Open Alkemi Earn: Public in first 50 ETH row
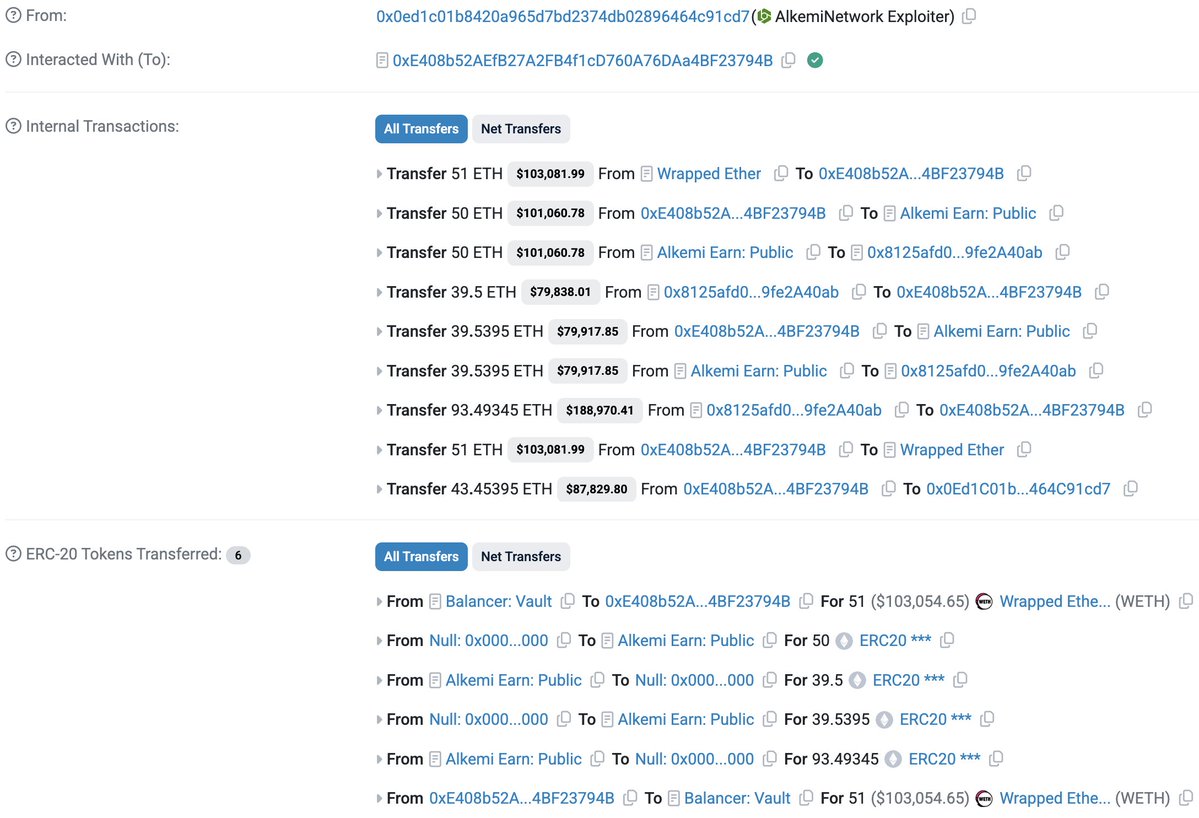Viewport: 1199px width, 818px height. tap(968, 213)
